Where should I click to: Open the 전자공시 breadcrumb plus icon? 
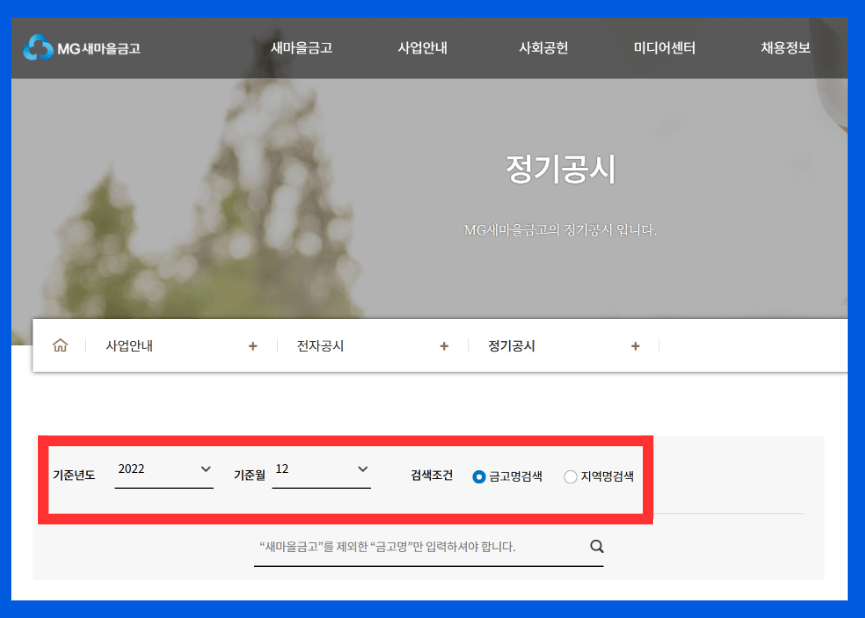click(444, 345)
